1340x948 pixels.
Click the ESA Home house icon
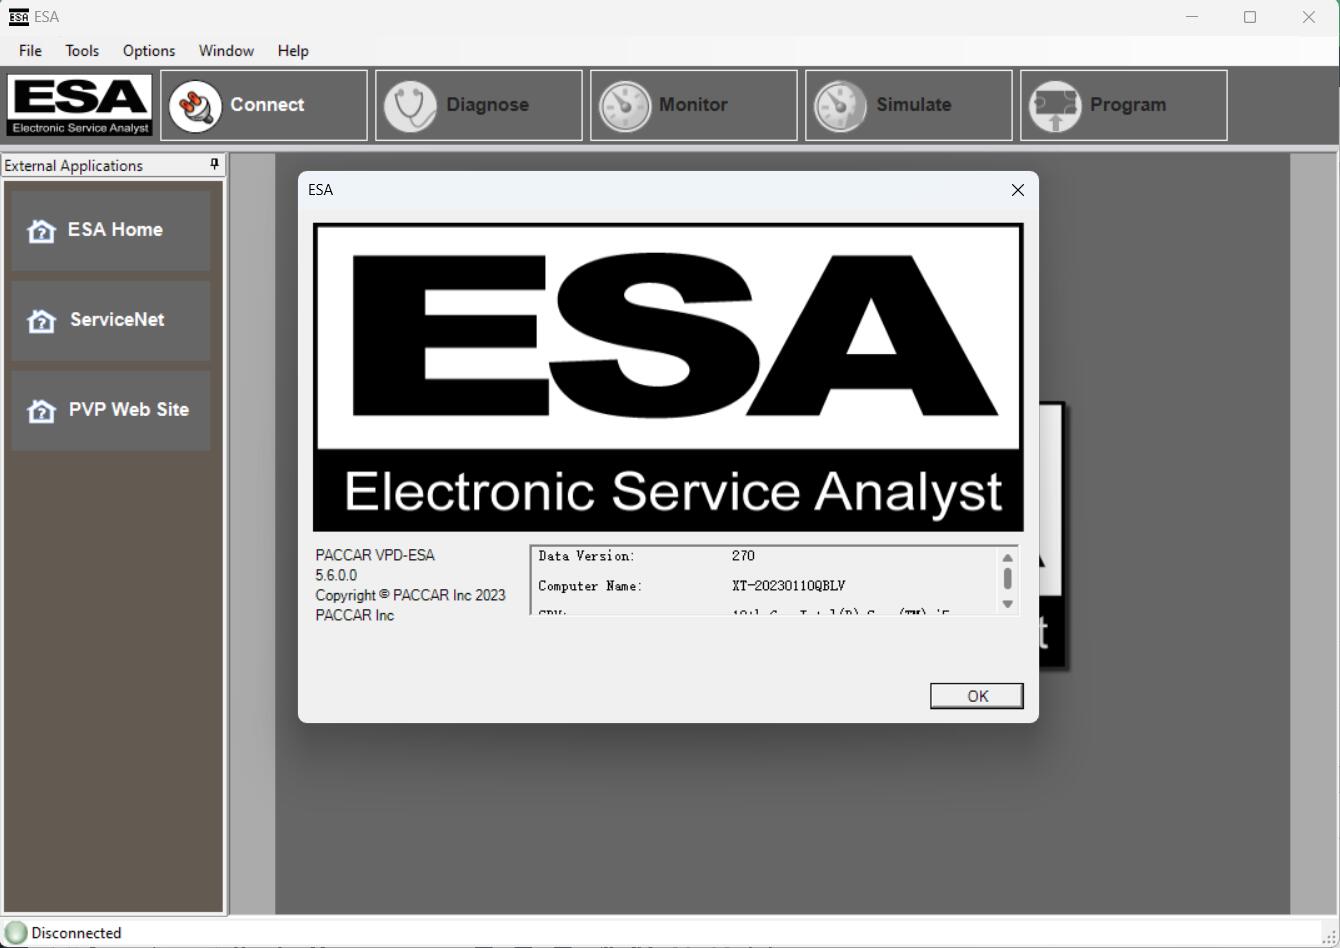[x=41, y=231]
